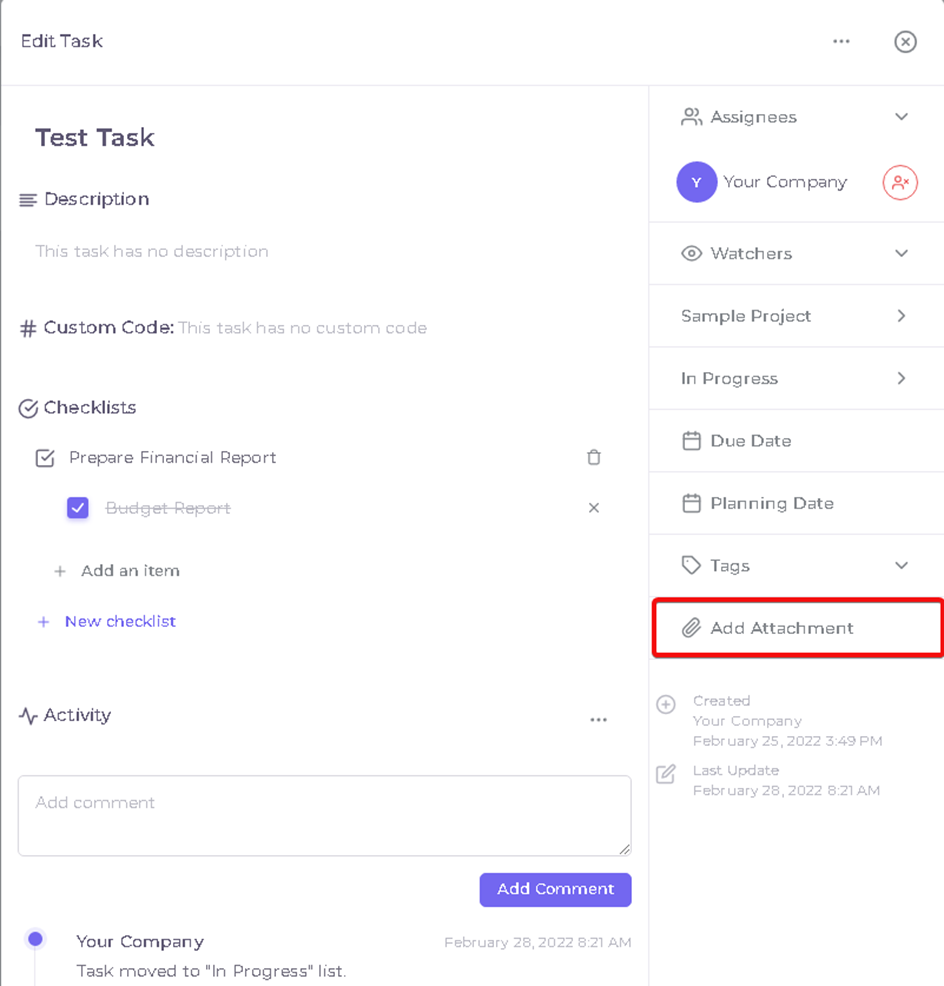Click the Watchers eye icon
944x986 pixels.
pos(691,253)
